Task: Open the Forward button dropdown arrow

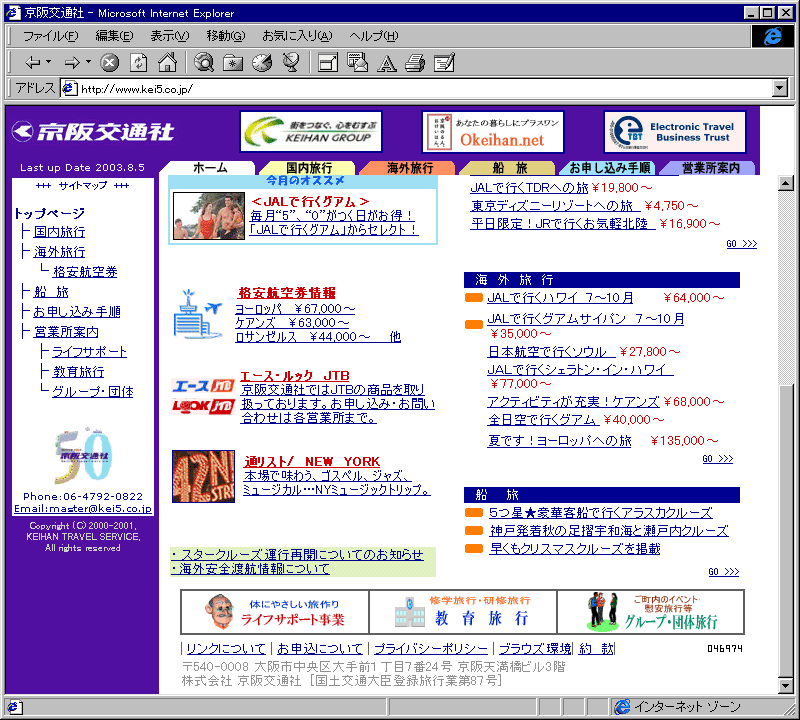Action: [x=88, y=62]
